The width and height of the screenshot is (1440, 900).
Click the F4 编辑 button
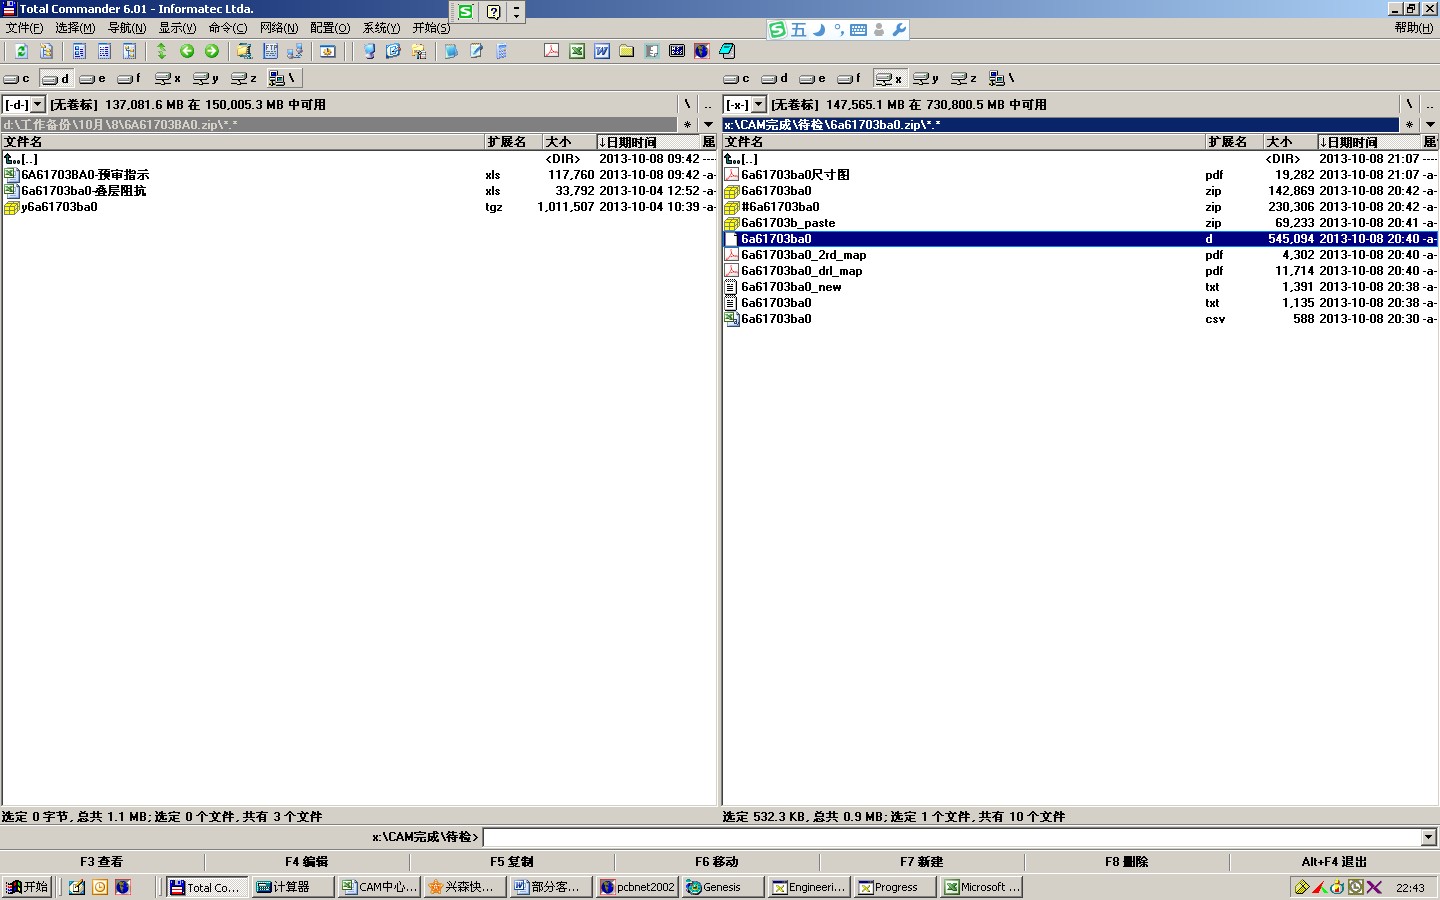coord(307,861)
